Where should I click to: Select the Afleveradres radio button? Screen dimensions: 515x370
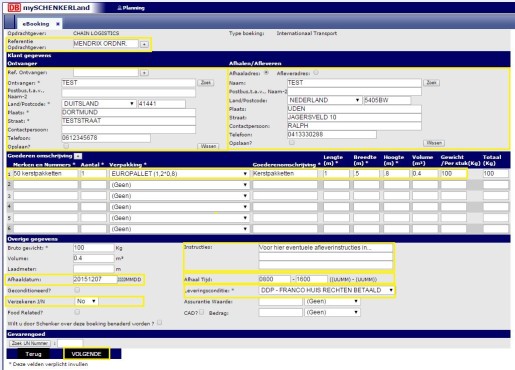(316, 73)
